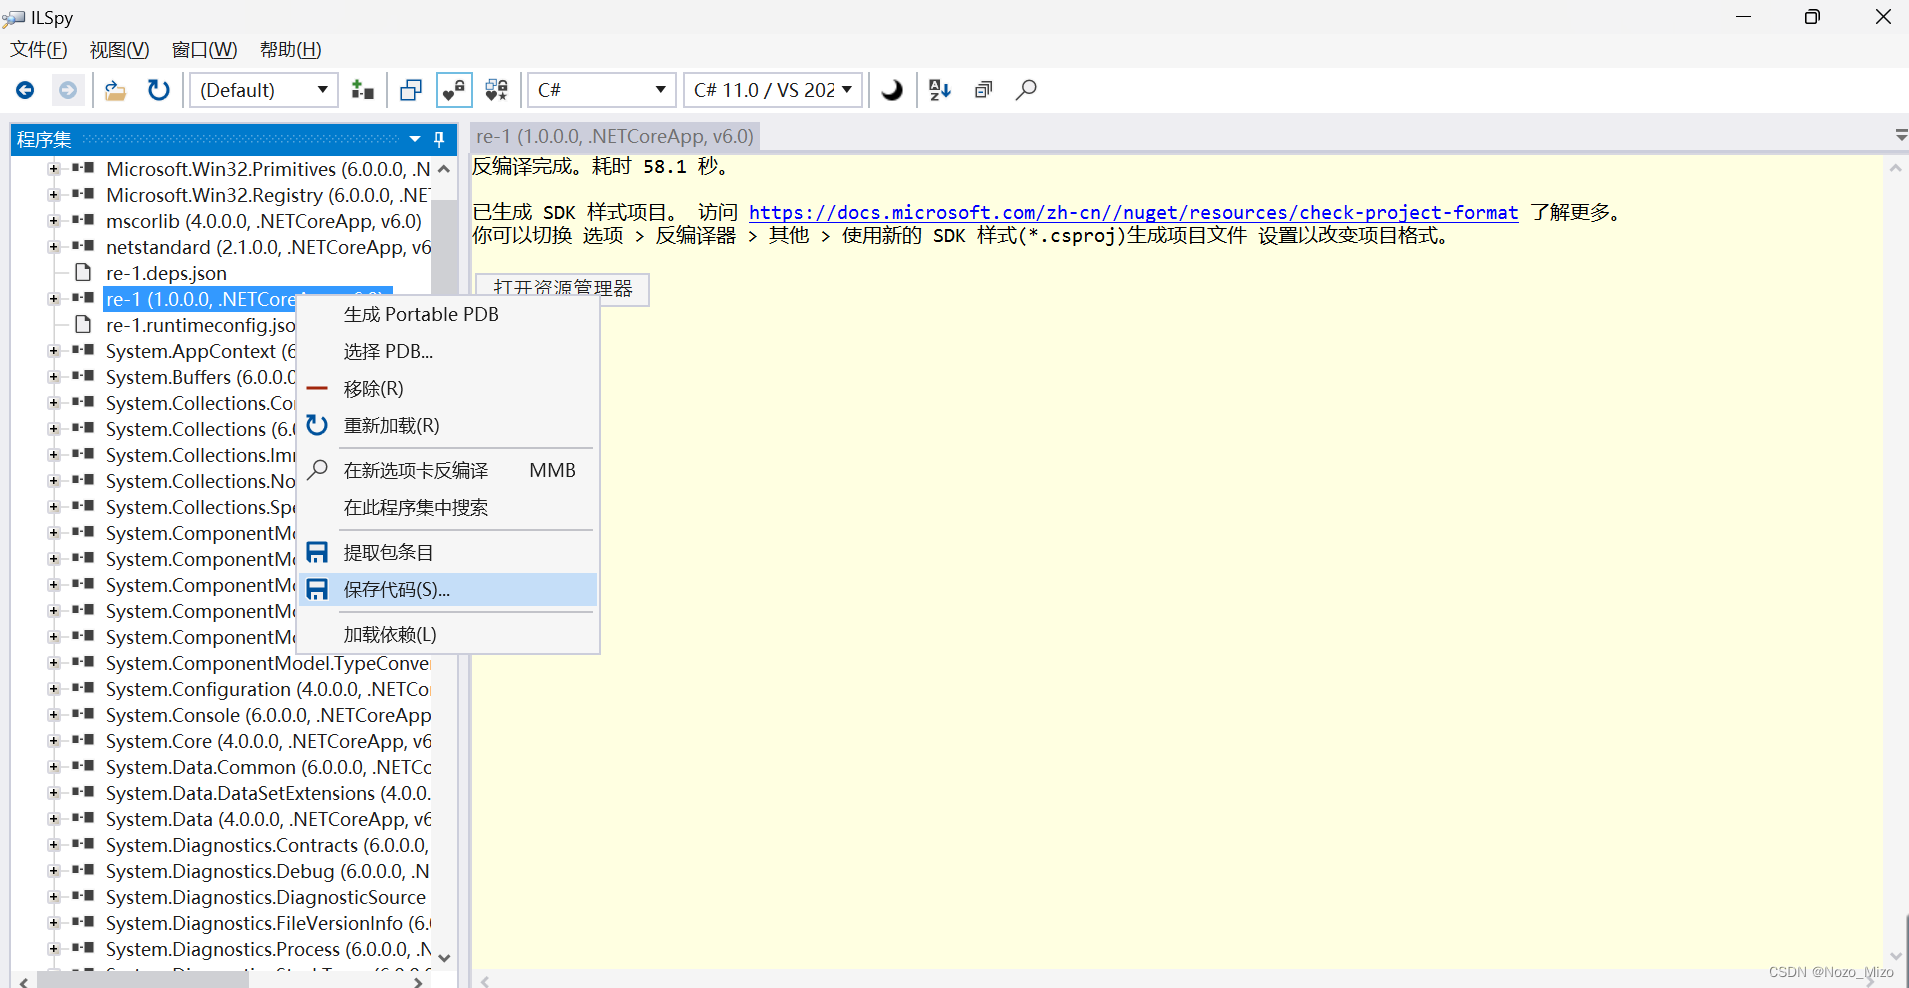This screenshot has height=988, width=1909.
Task: Click the manage assembly lists icon
Action: pos(362,90)
